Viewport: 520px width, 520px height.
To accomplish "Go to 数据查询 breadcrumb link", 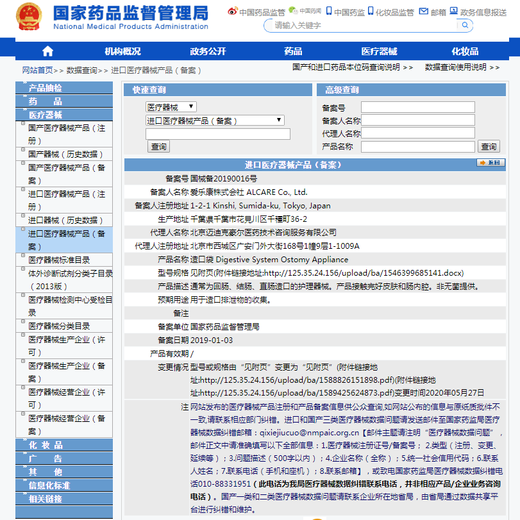I will click(82, 70).
